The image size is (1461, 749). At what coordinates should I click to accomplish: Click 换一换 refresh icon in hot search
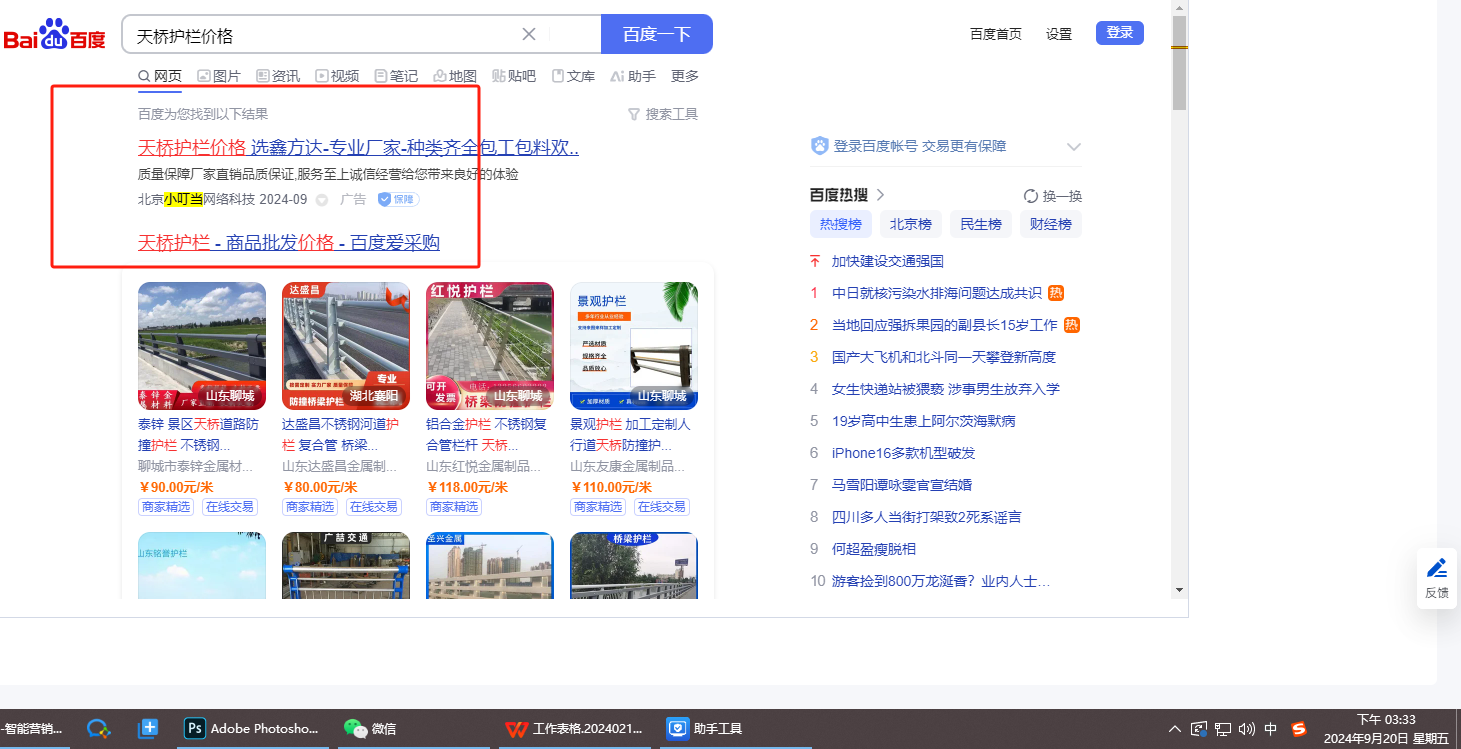pos(1031,196)
